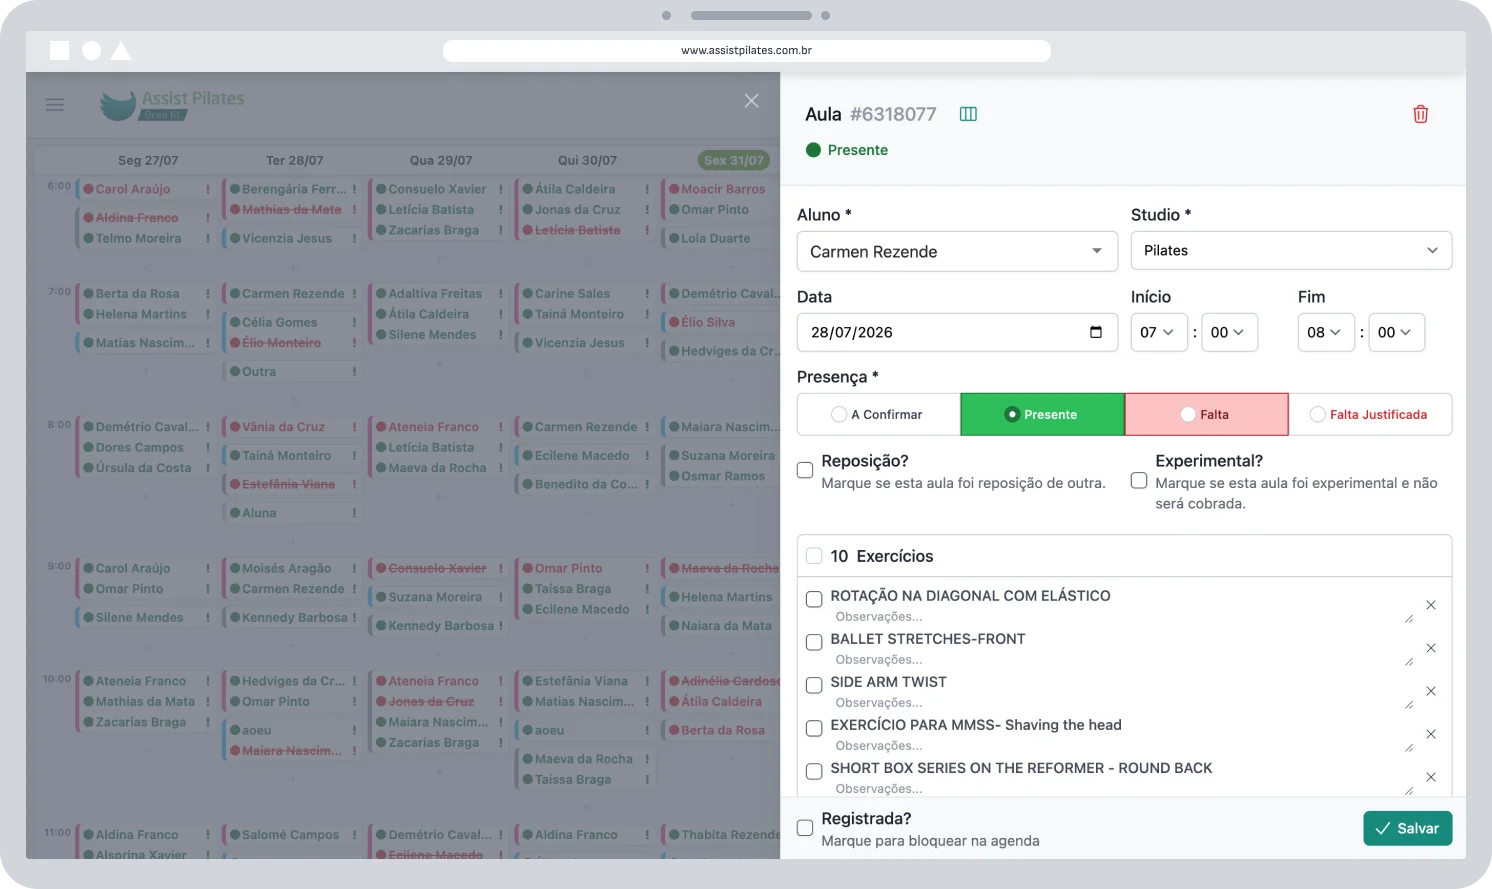Delete the class with the red trash icon
Viewport: 1492px width, 889px height.
pyautogui.click(x=1420, y=114)
